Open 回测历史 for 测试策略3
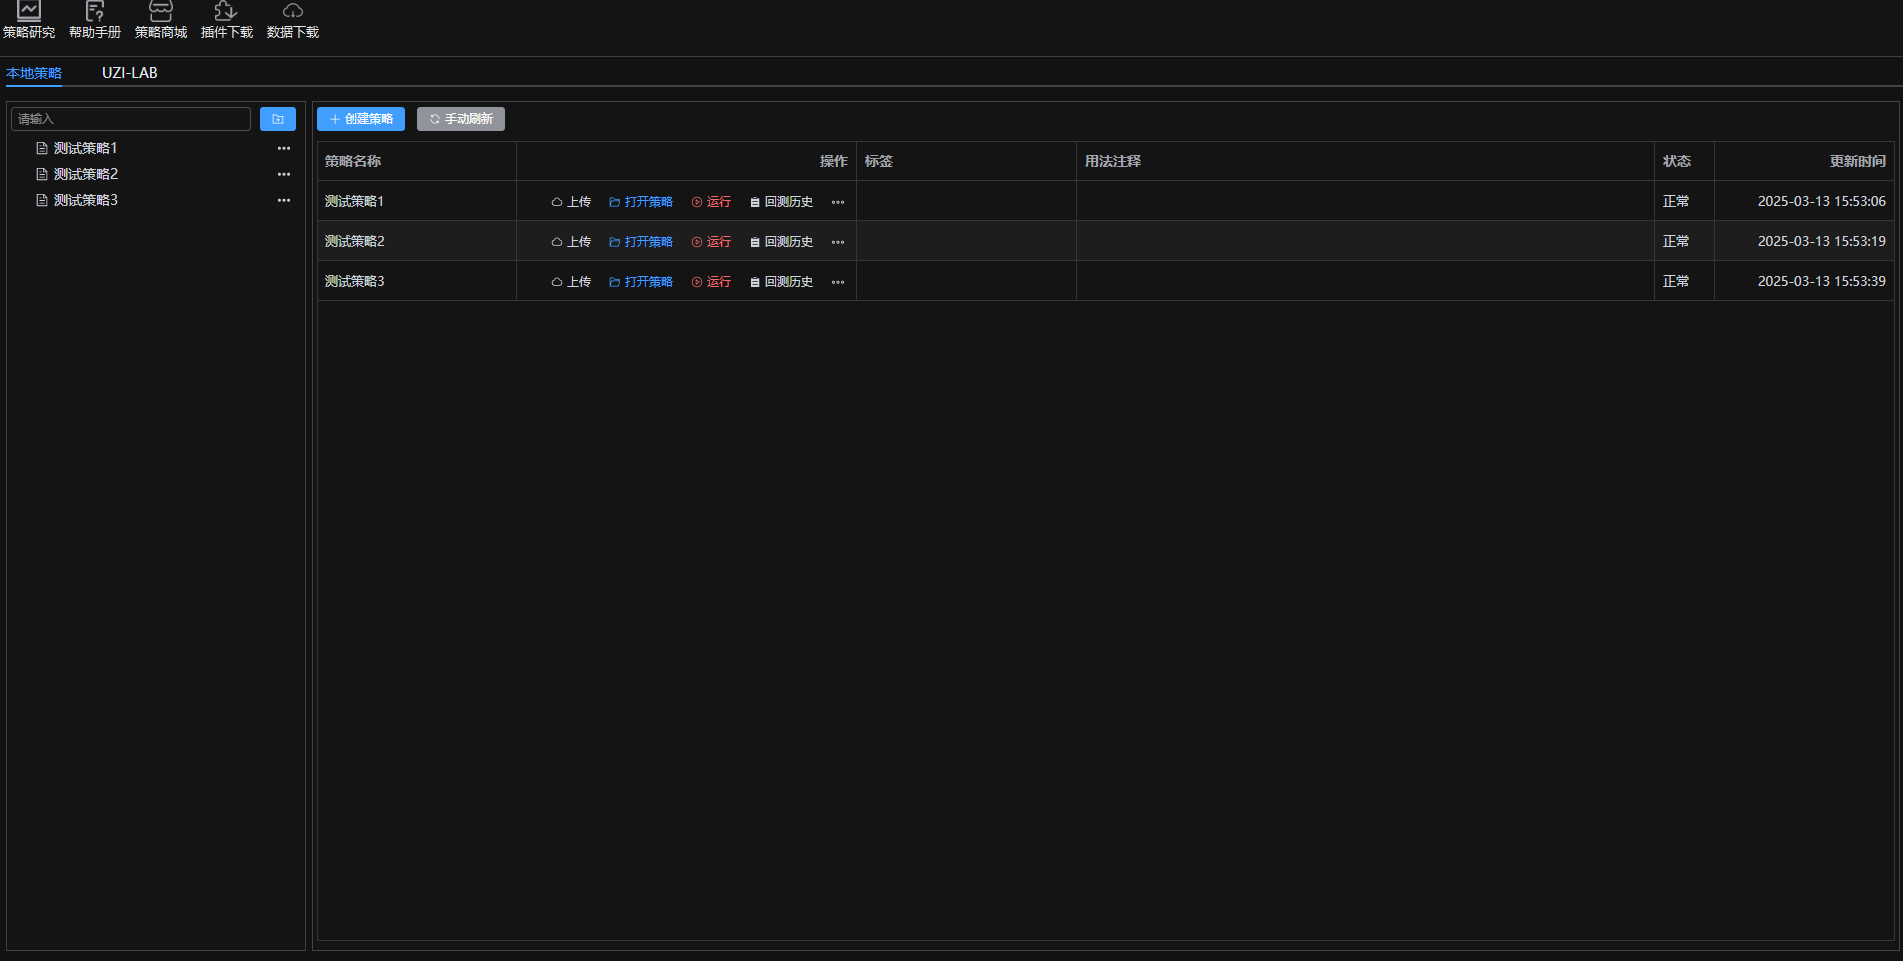Viewport: 1903px width, 961px height. [781, 282]
